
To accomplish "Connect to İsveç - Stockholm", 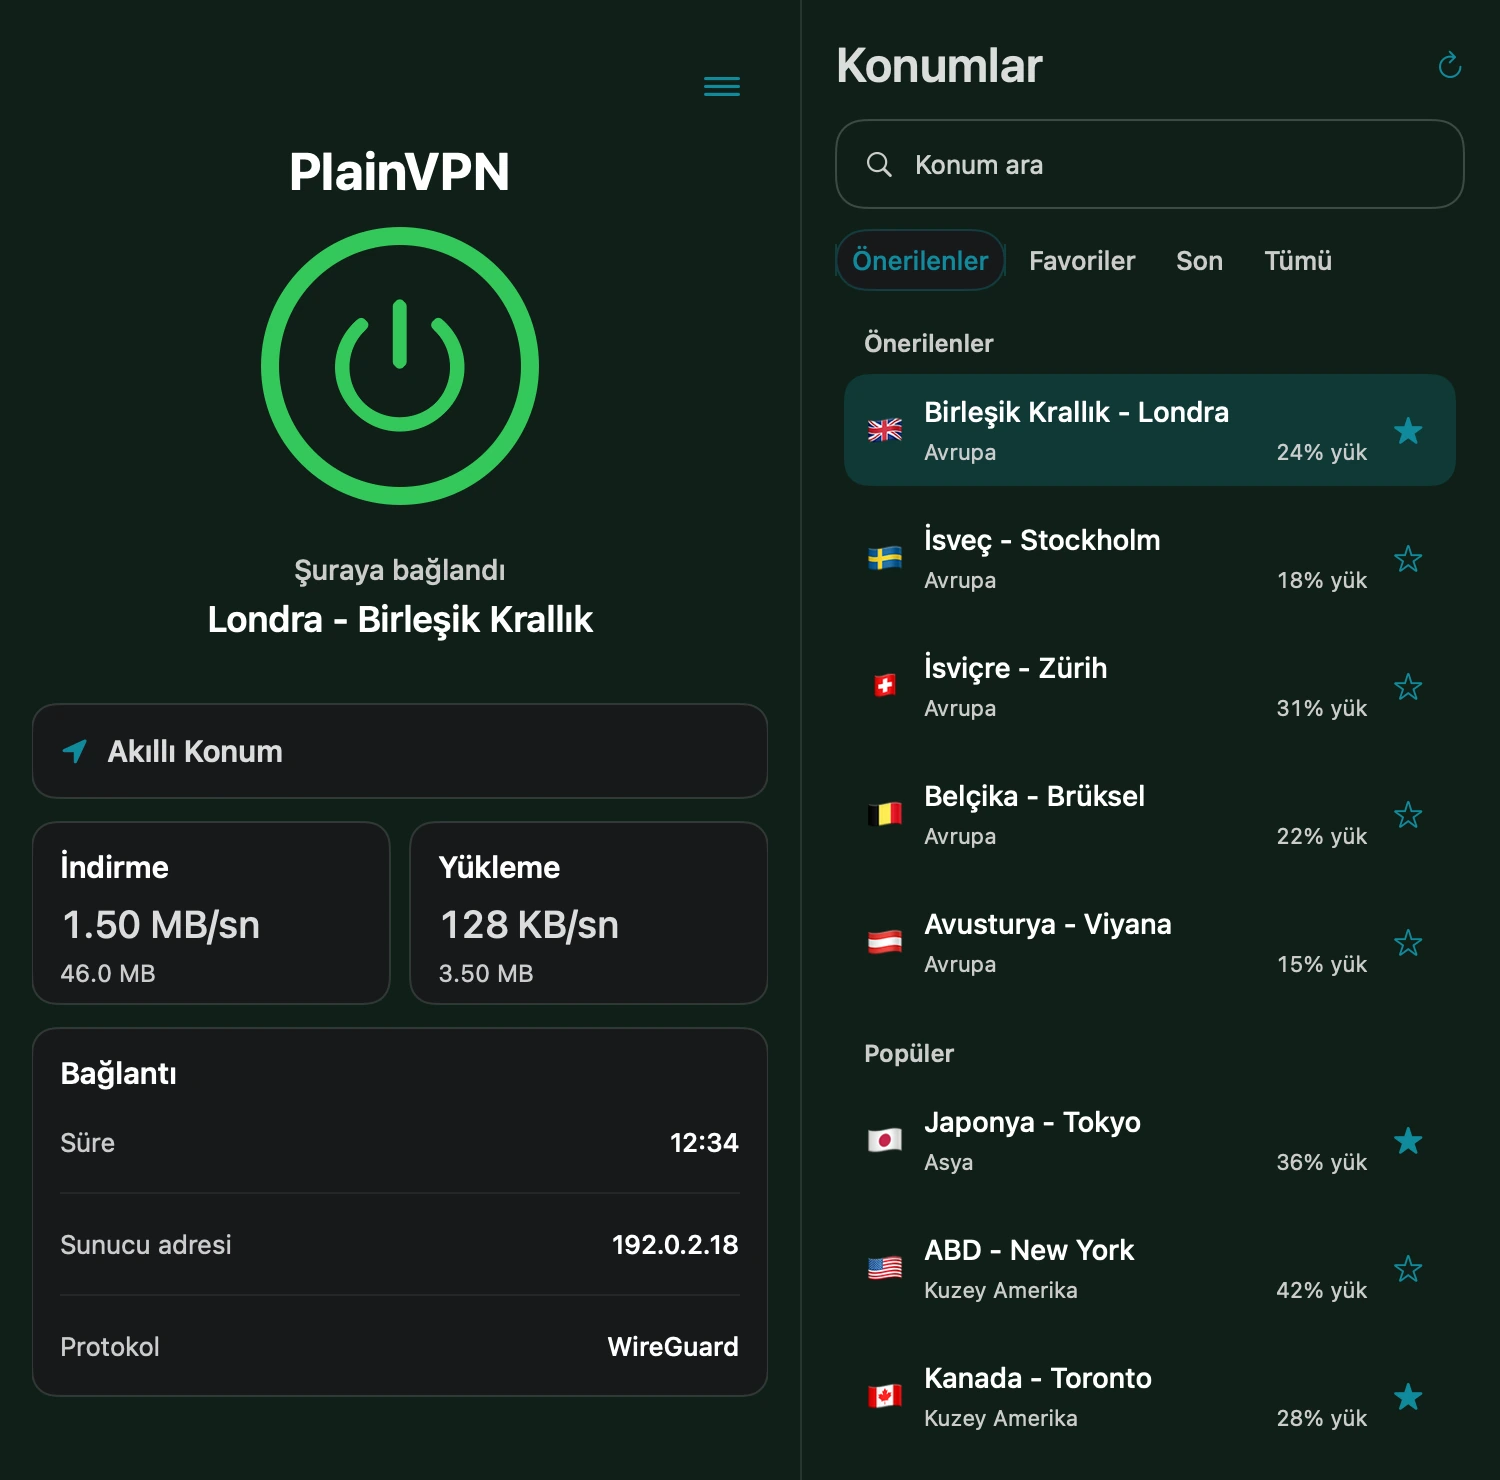I will click(x=1150, y=558).
